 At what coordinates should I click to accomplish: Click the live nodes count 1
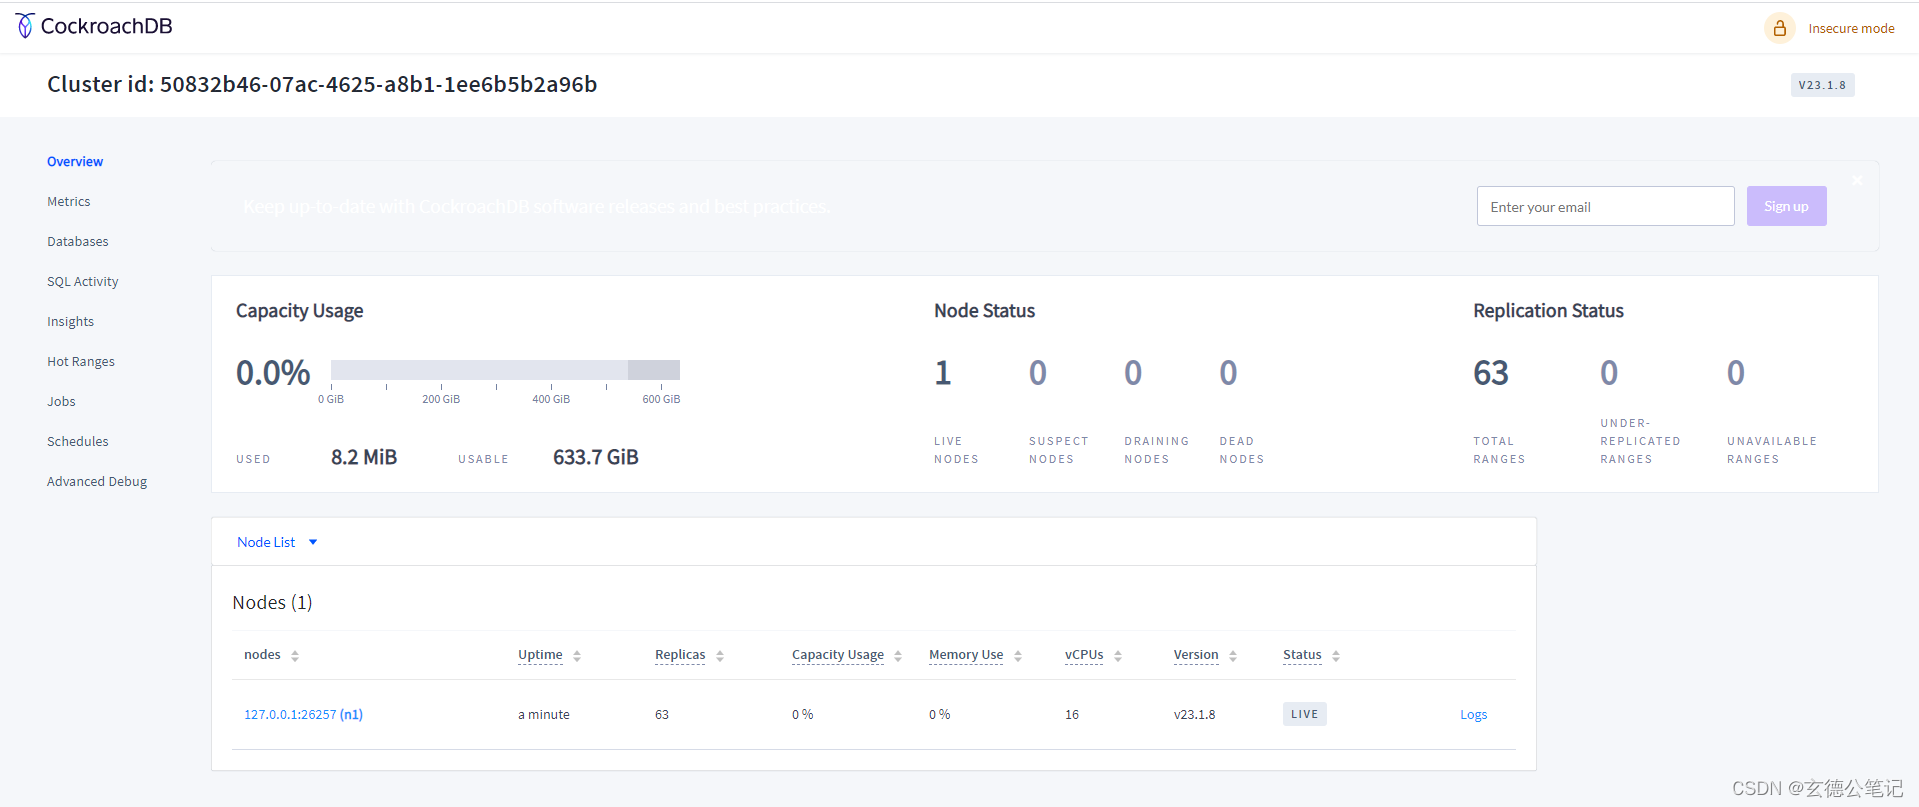click(x=943, y=373)
